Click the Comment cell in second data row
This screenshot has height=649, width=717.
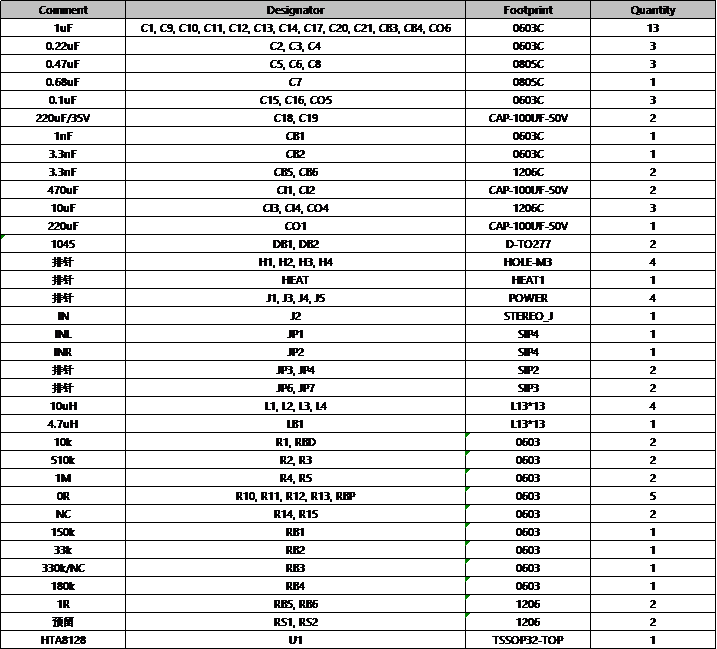[x=62, y=47]
